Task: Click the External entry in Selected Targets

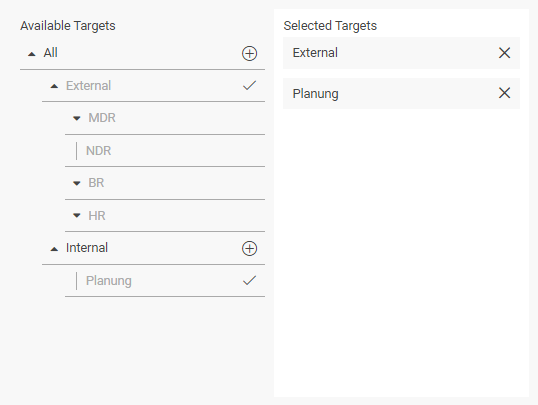Action: [401, 53]
